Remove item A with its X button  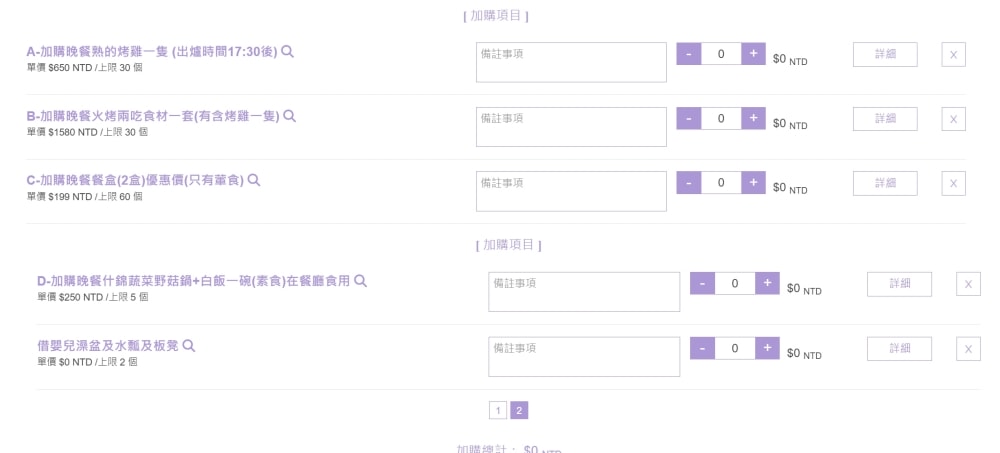click(x=953, y=55)
